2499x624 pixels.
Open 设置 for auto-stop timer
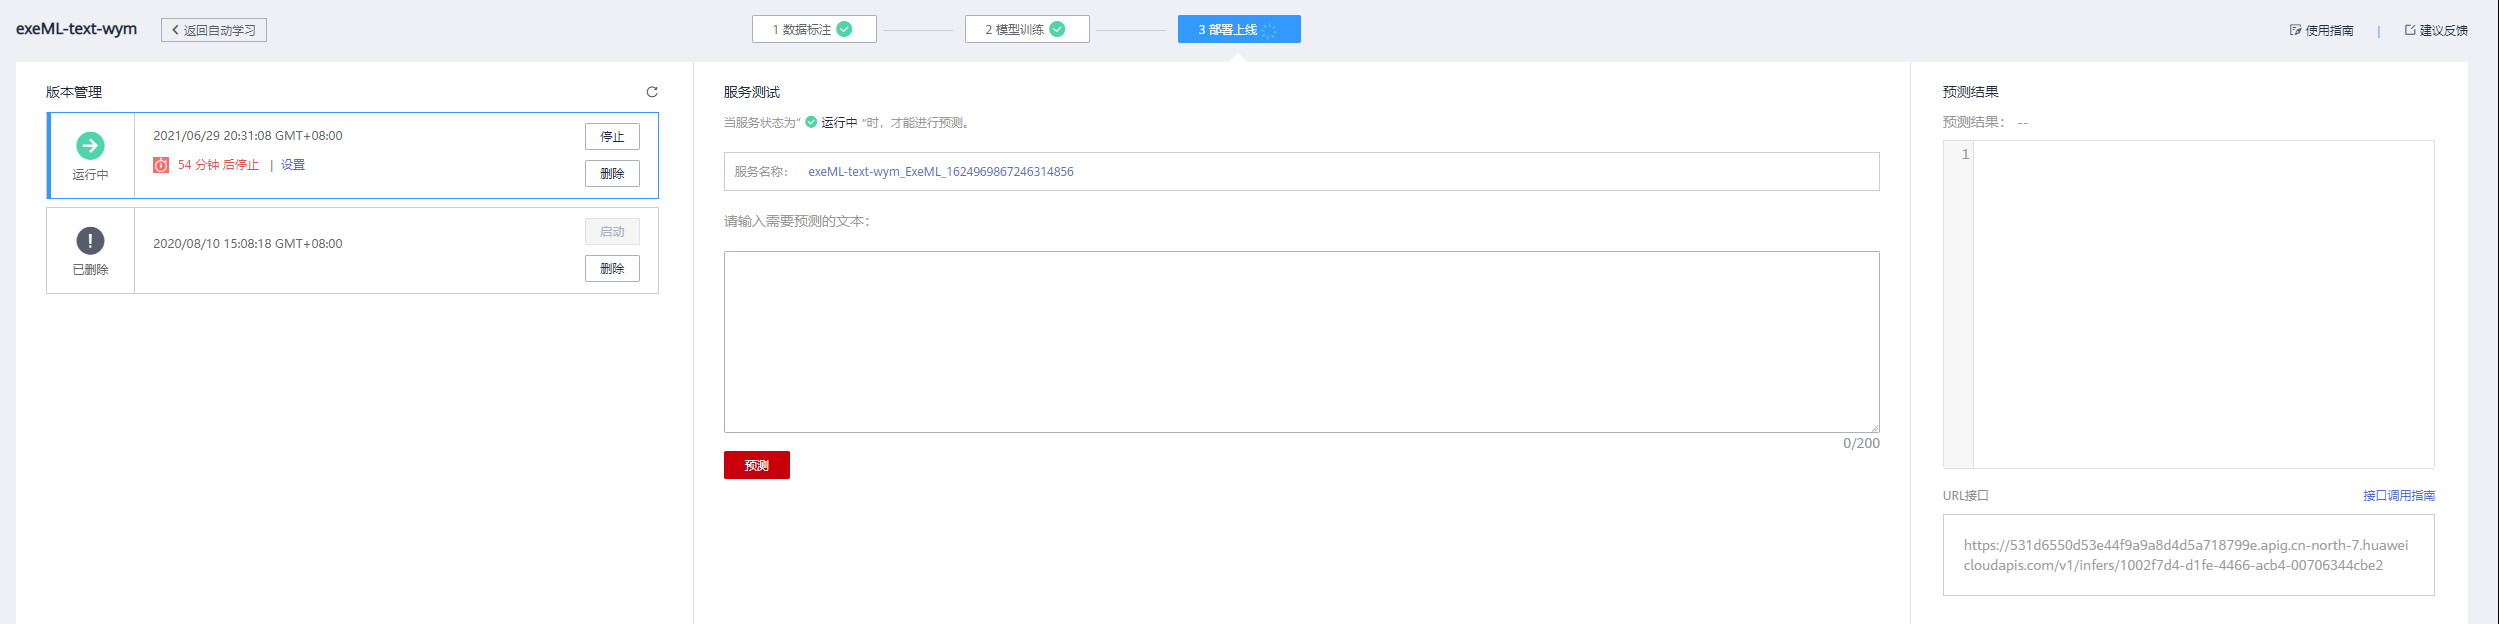pos(293,165)
